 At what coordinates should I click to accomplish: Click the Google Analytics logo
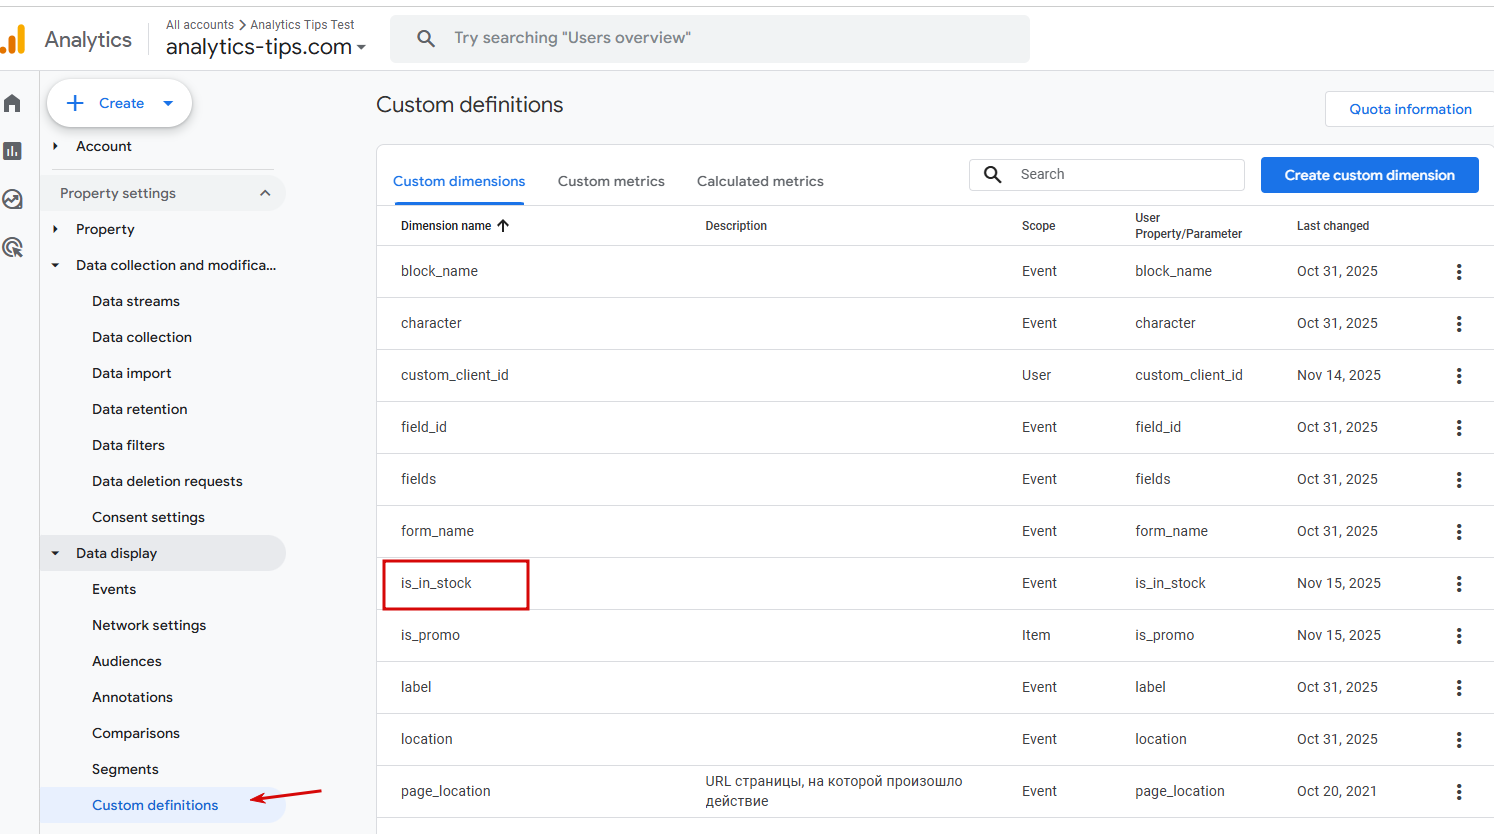[14, 40]
